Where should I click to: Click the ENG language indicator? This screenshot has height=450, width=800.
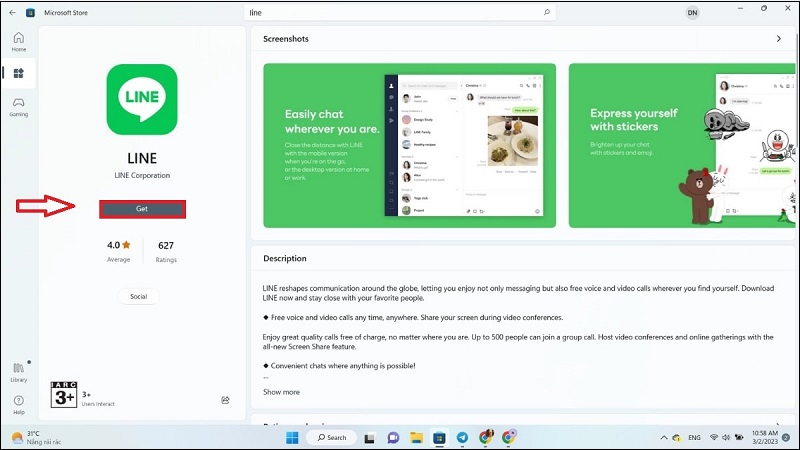tap(694, 438)
